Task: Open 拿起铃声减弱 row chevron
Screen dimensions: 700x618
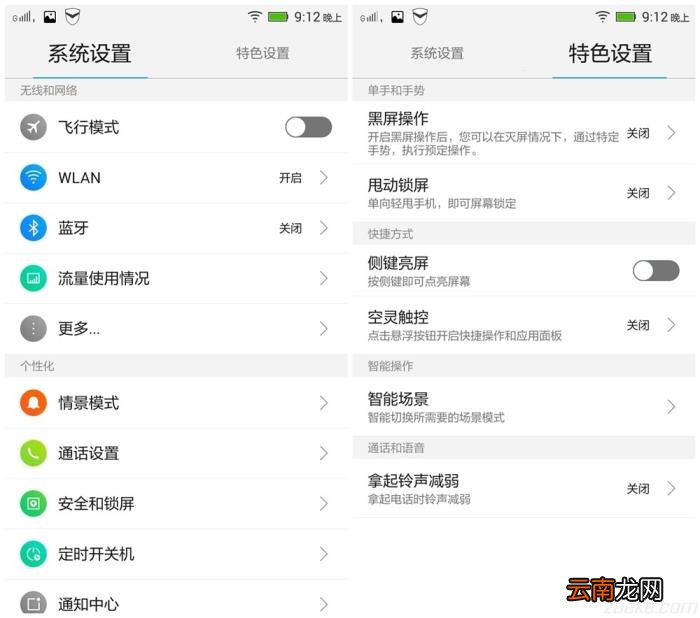Action: pyautogui.click(x=671, y=489)
